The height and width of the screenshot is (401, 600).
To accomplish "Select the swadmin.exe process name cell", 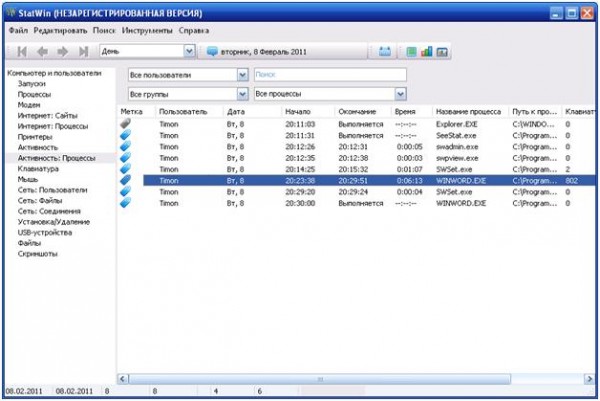I will pos(457,147).
